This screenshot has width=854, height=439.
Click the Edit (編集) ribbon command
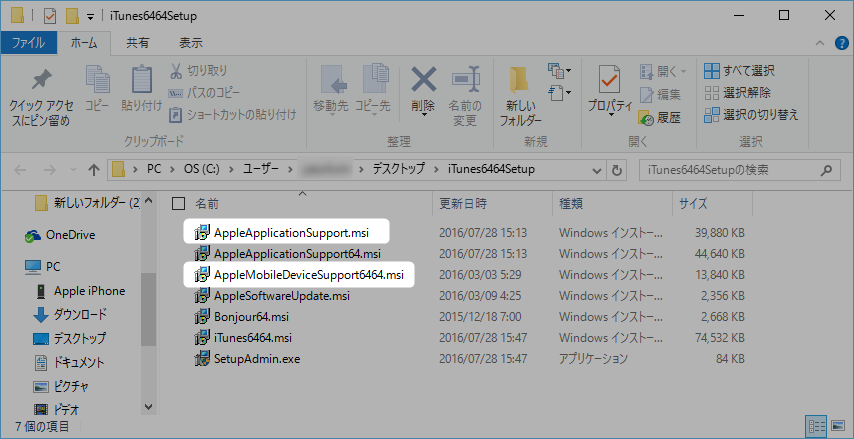click(660, 95)
